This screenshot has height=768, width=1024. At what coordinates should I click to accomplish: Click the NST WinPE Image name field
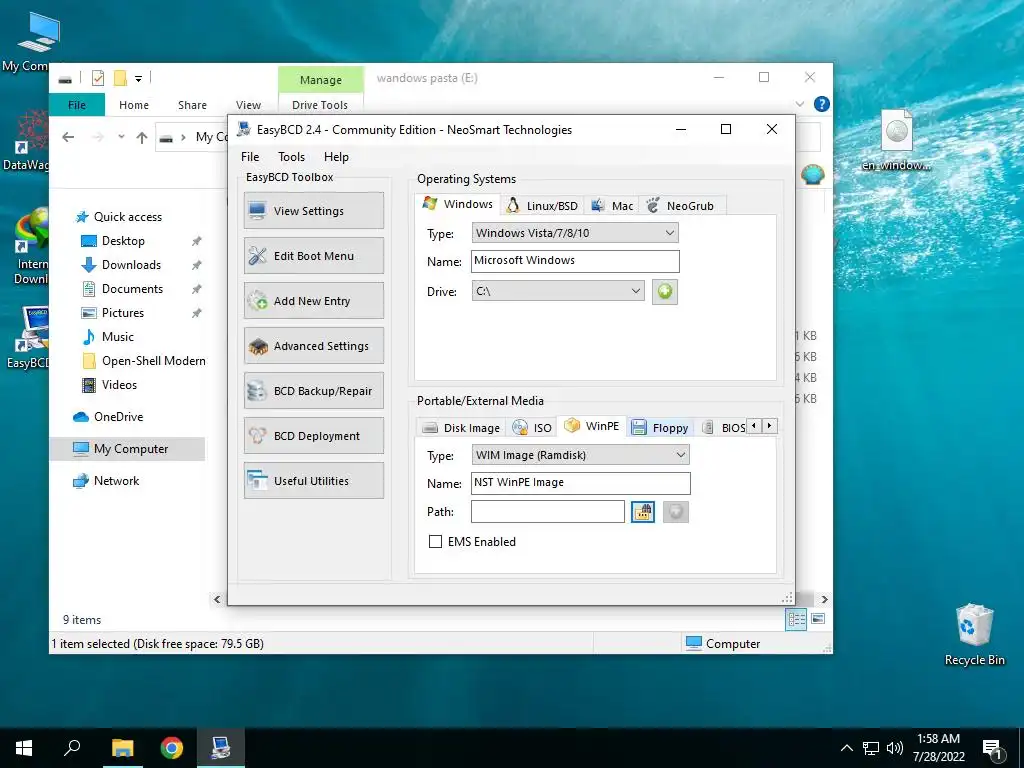581,483
